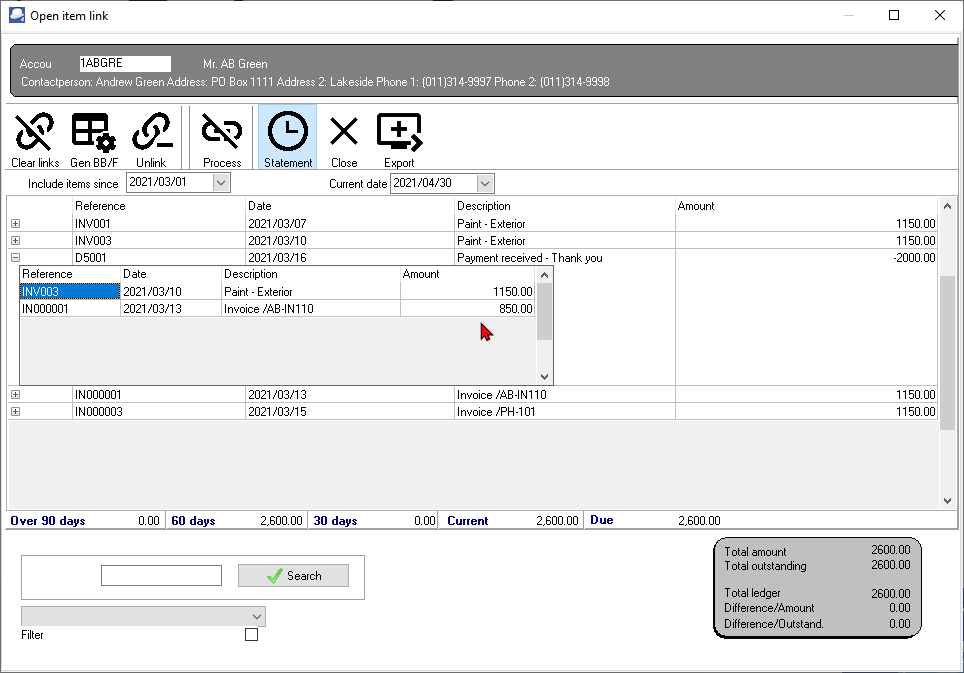Select the -2000.00 payment amount cell

[x=807, y=258]
